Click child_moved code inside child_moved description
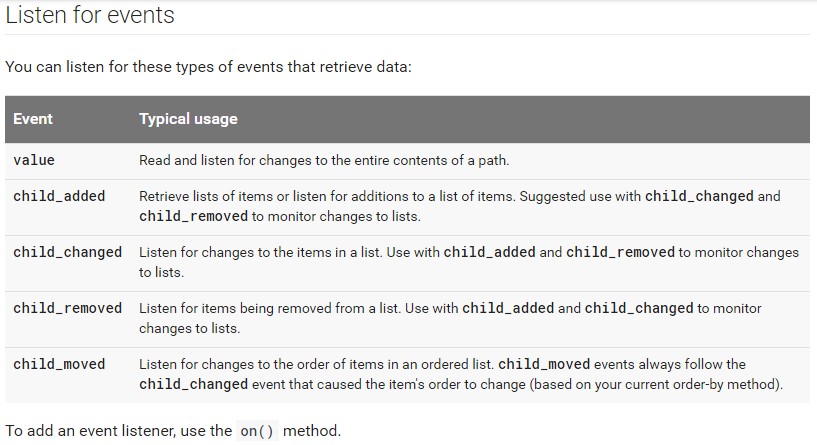 pos(544,364)
